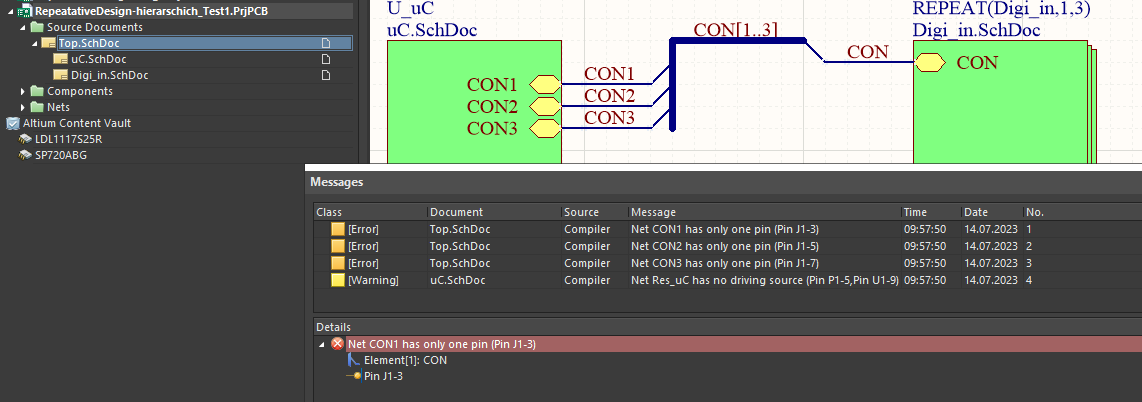This screenshot has height=402, width=1142.
Task: Click the warning icon for Net Res_uC message
Action: tap(337, 280)
